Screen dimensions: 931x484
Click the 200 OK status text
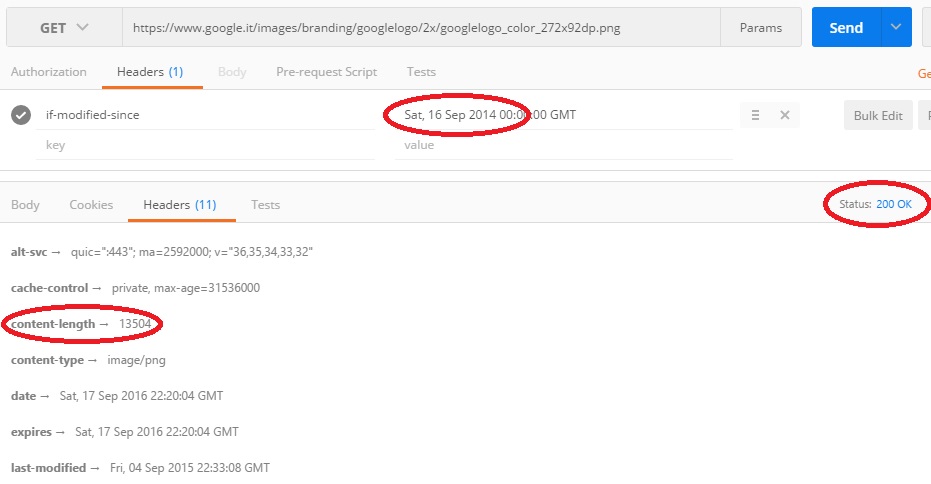click(x=893, y=204)
